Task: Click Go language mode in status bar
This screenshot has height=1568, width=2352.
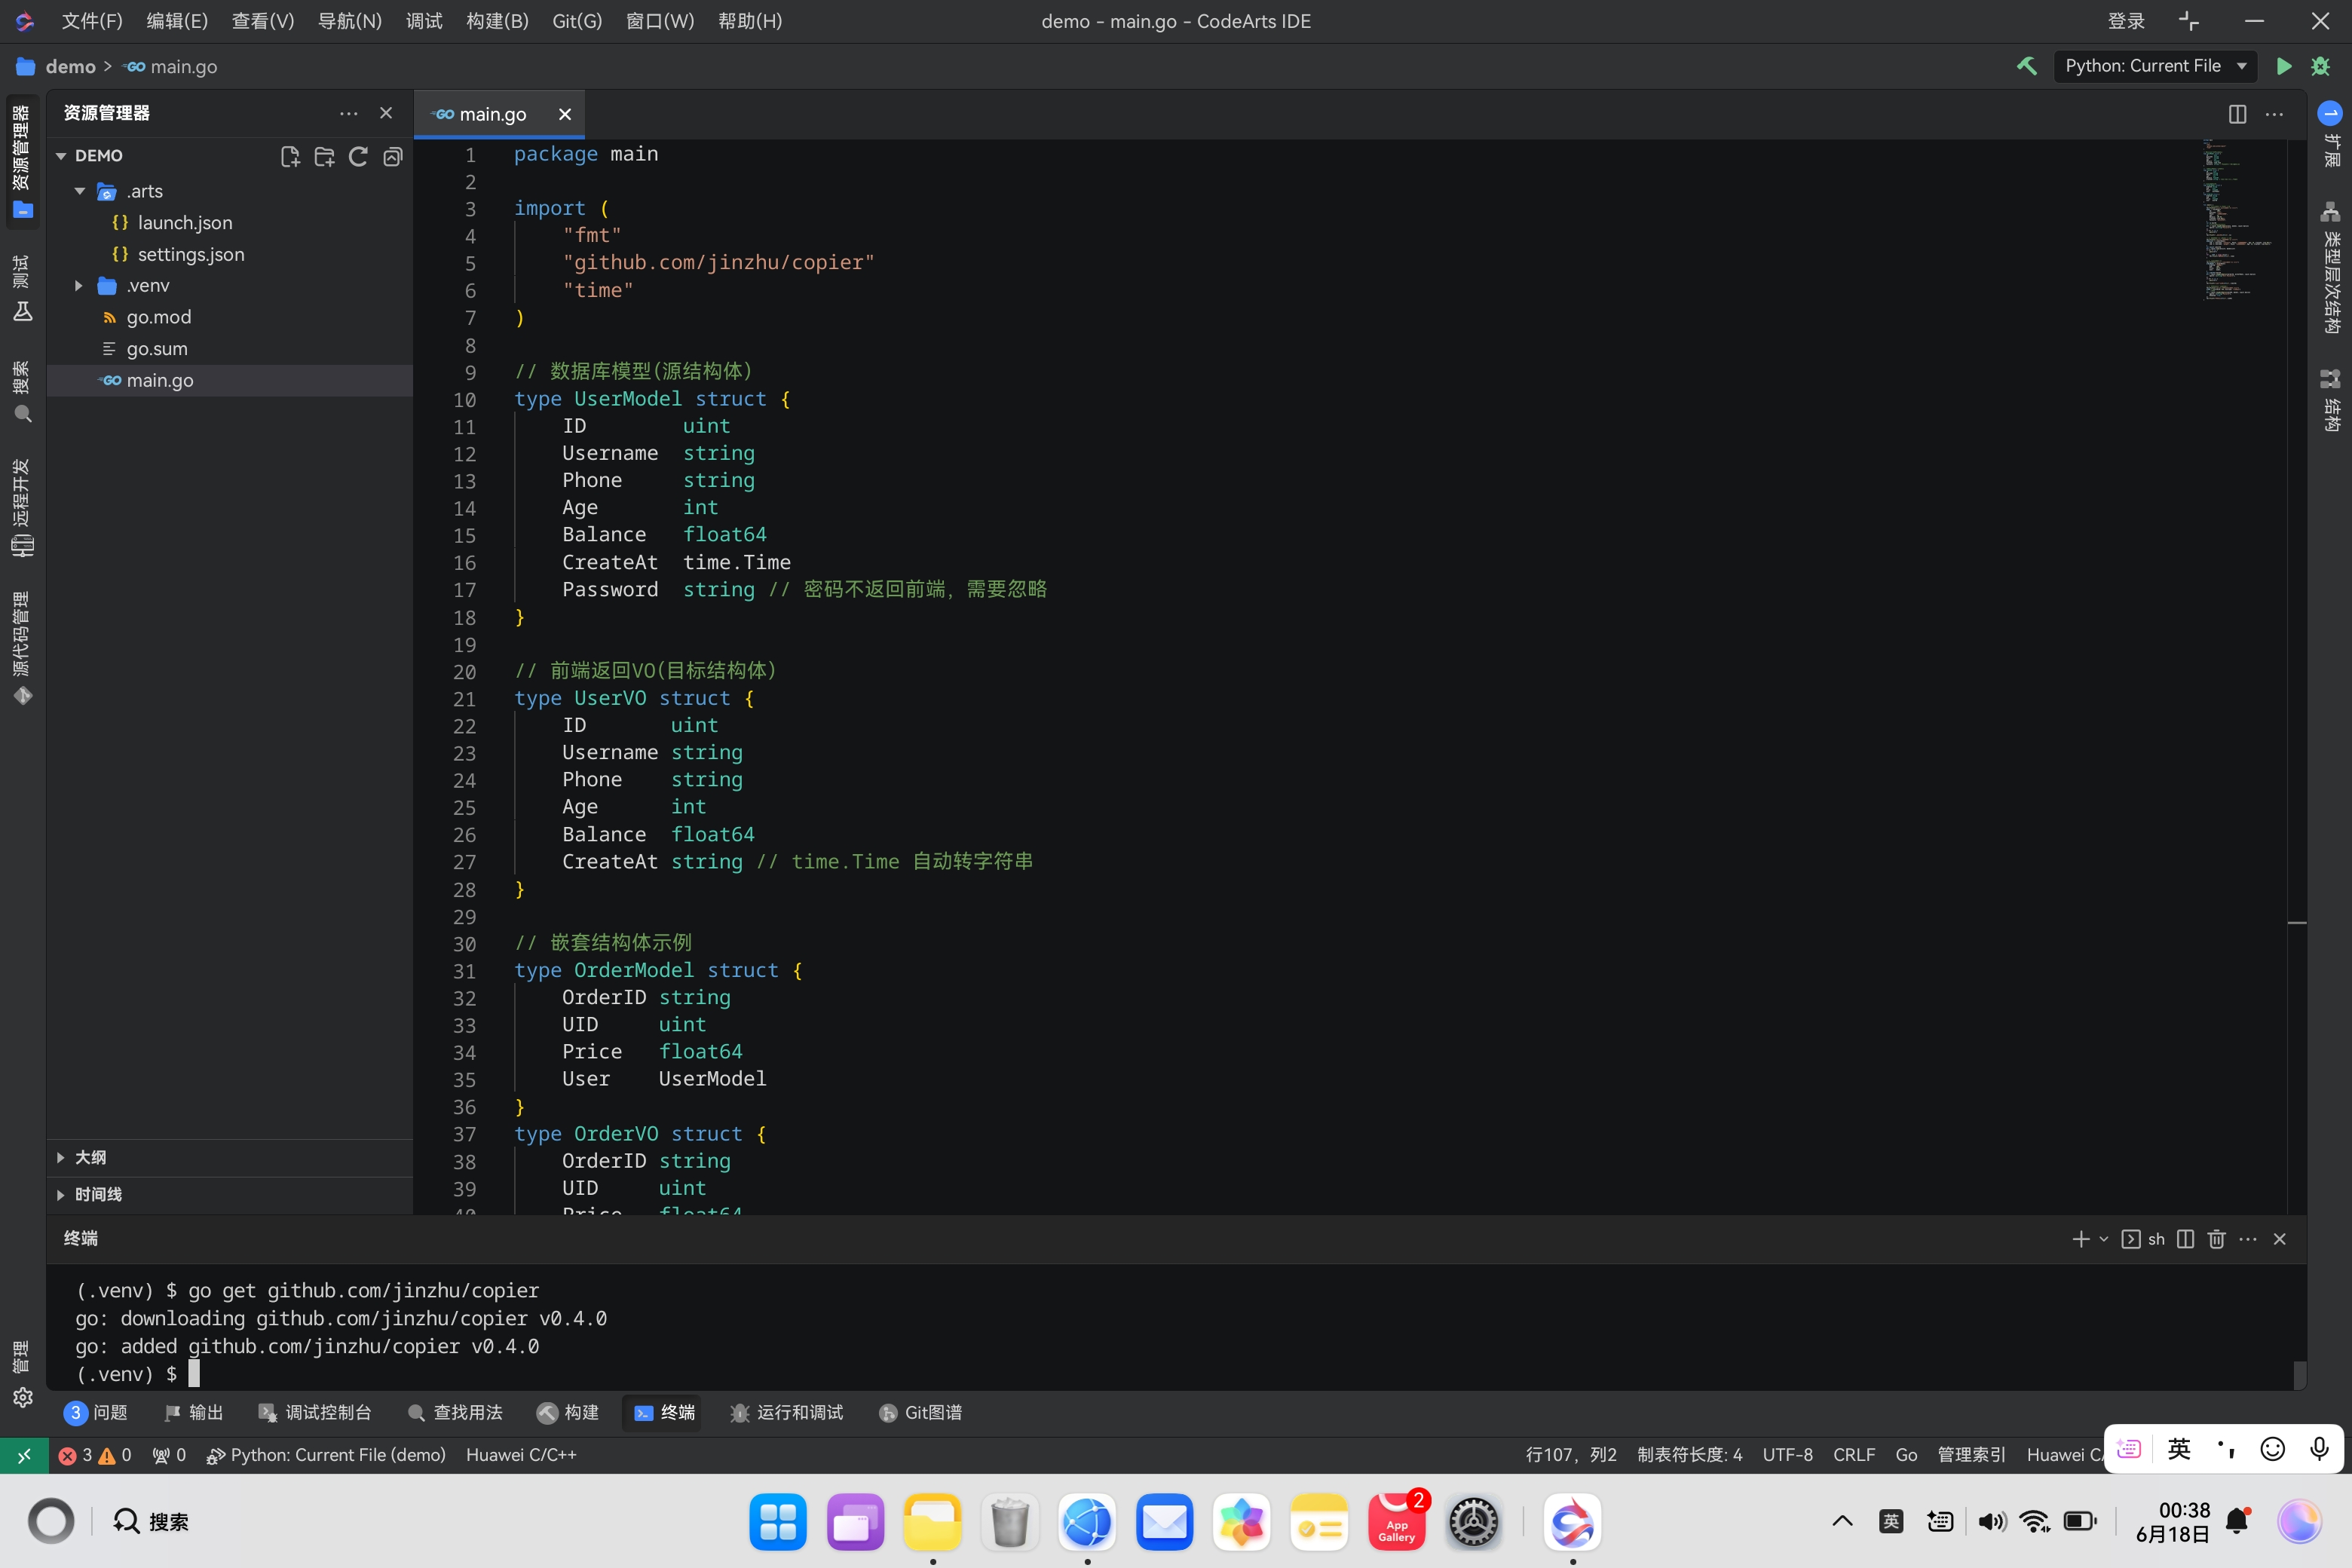Action: point(1906,1455)
